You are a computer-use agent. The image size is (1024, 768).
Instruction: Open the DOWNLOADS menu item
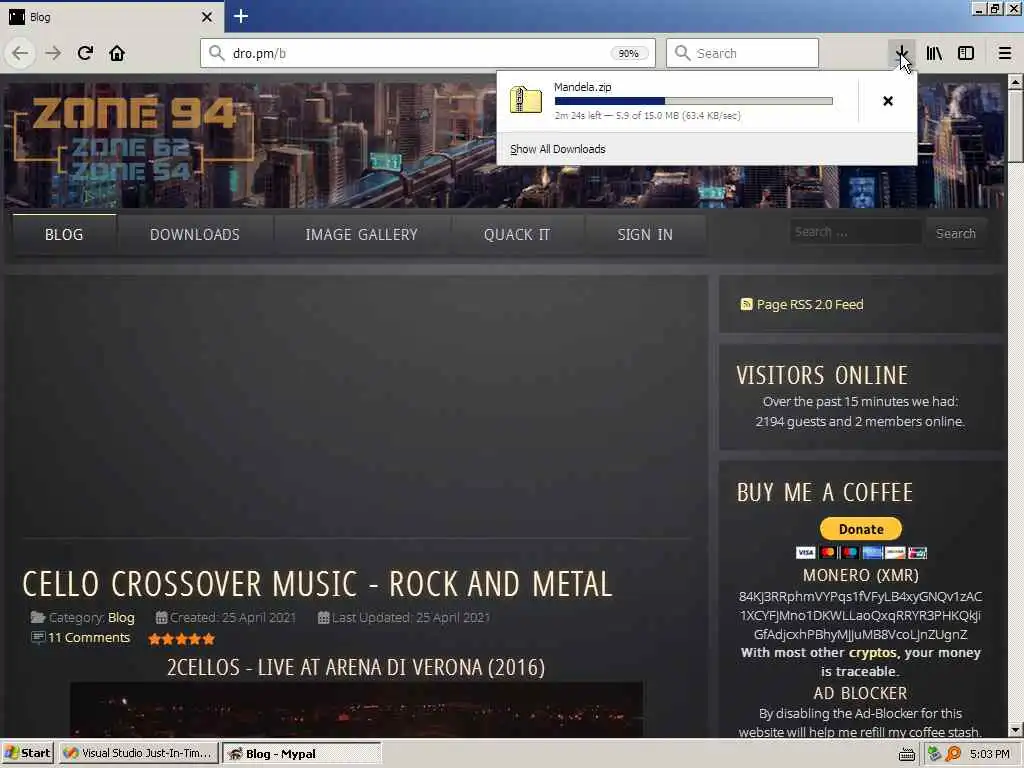coord(195,234)
